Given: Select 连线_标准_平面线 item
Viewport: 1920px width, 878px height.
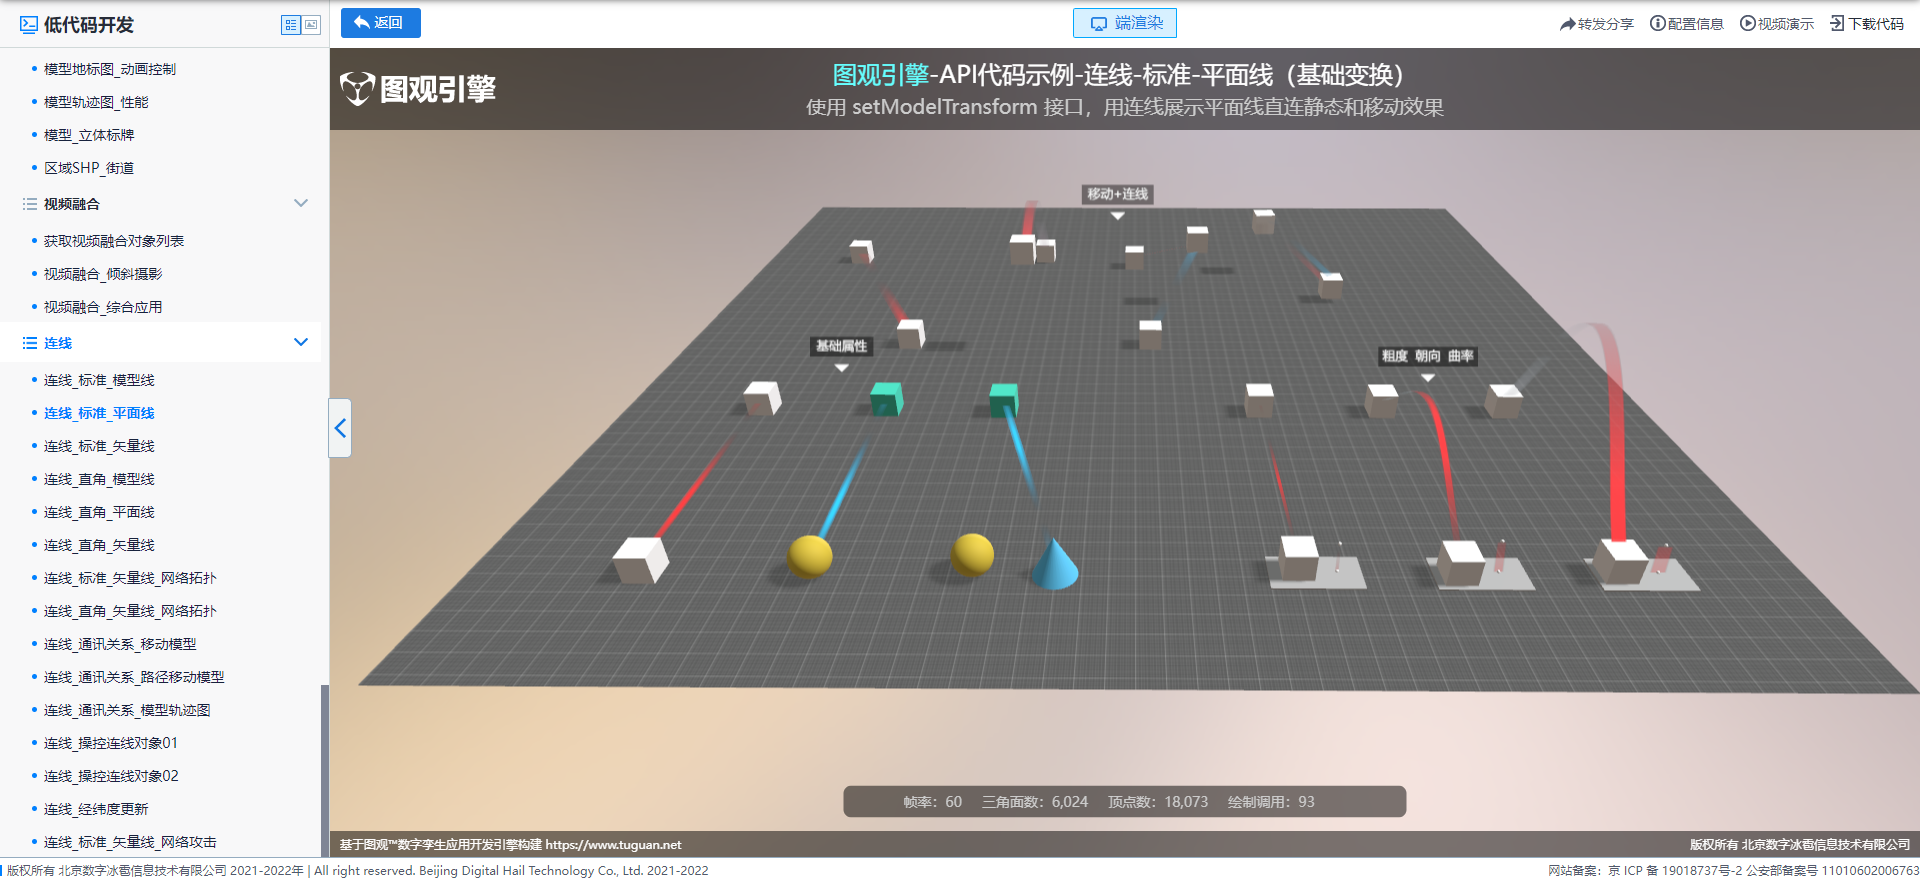Looking at the screenshot, I should [99, 413].
